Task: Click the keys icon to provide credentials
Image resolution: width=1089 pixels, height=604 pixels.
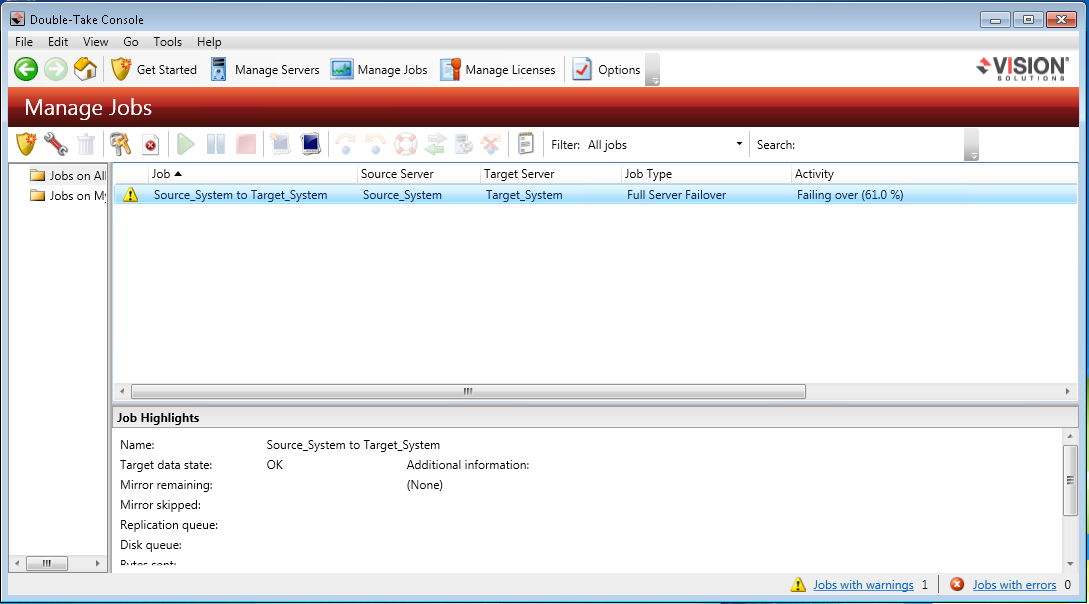Action: coord(121,144)
